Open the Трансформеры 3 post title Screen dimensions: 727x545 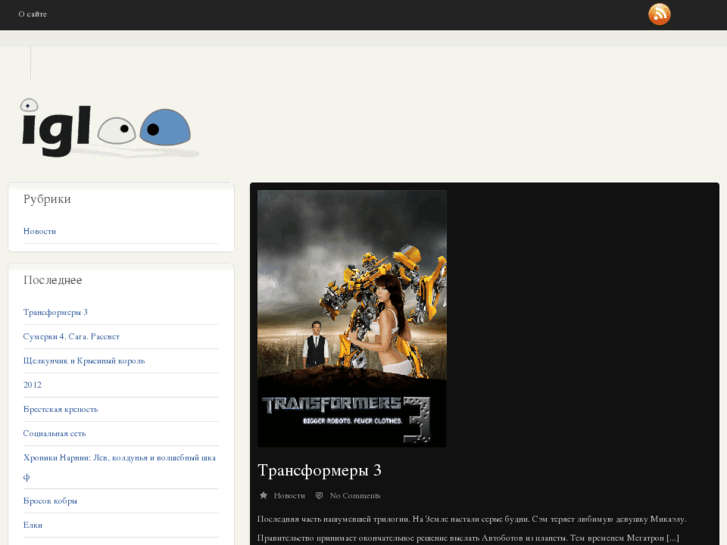(319, 470)
